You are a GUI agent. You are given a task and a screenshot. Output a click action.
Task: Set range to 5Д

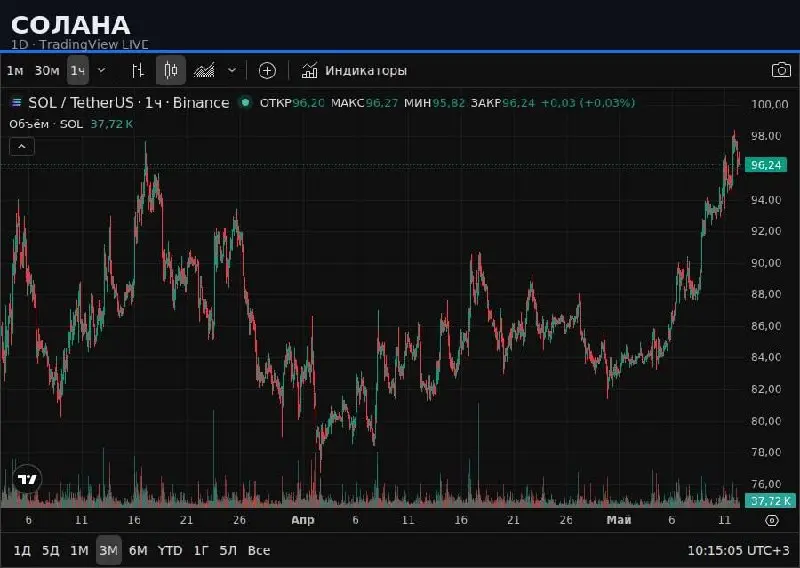pyautogui.click(x=51, y=551)
